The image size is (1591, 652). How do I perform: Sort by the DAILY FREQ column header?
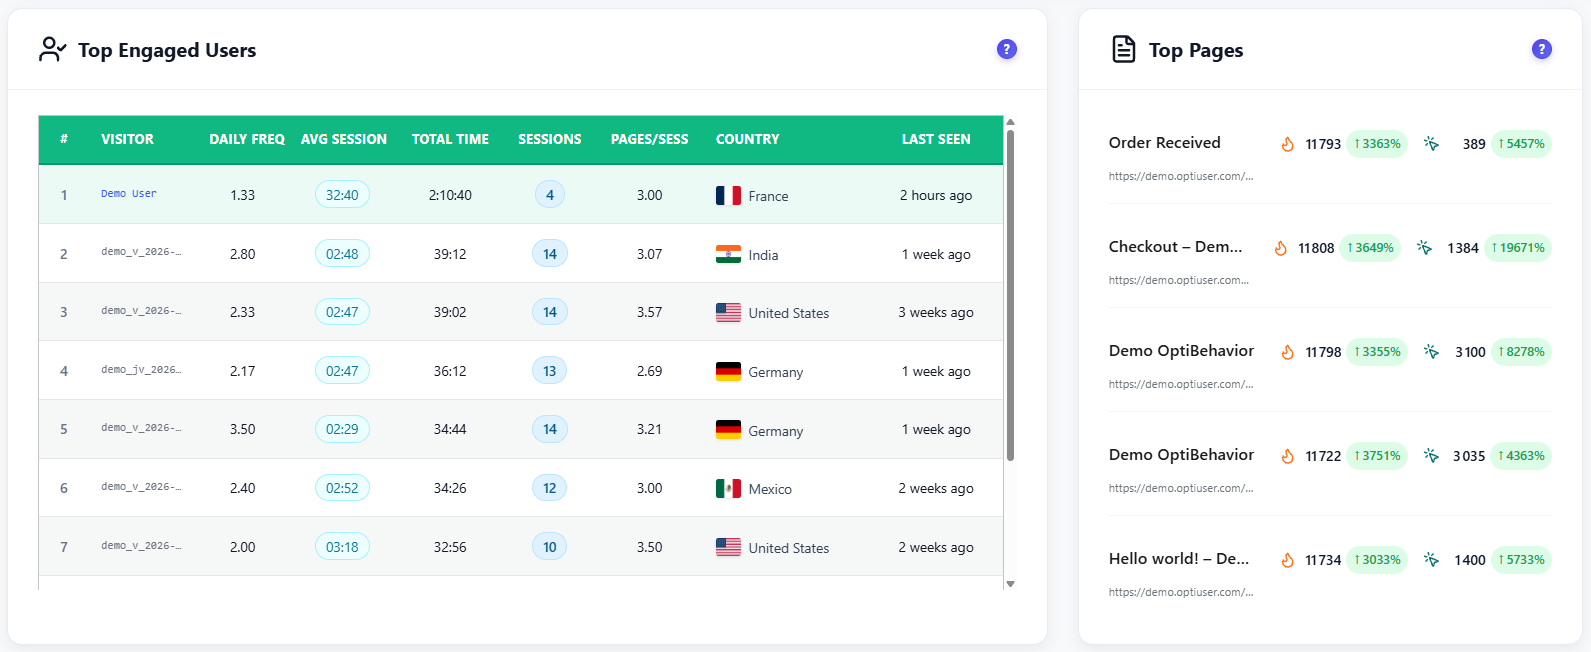[247, 139]
